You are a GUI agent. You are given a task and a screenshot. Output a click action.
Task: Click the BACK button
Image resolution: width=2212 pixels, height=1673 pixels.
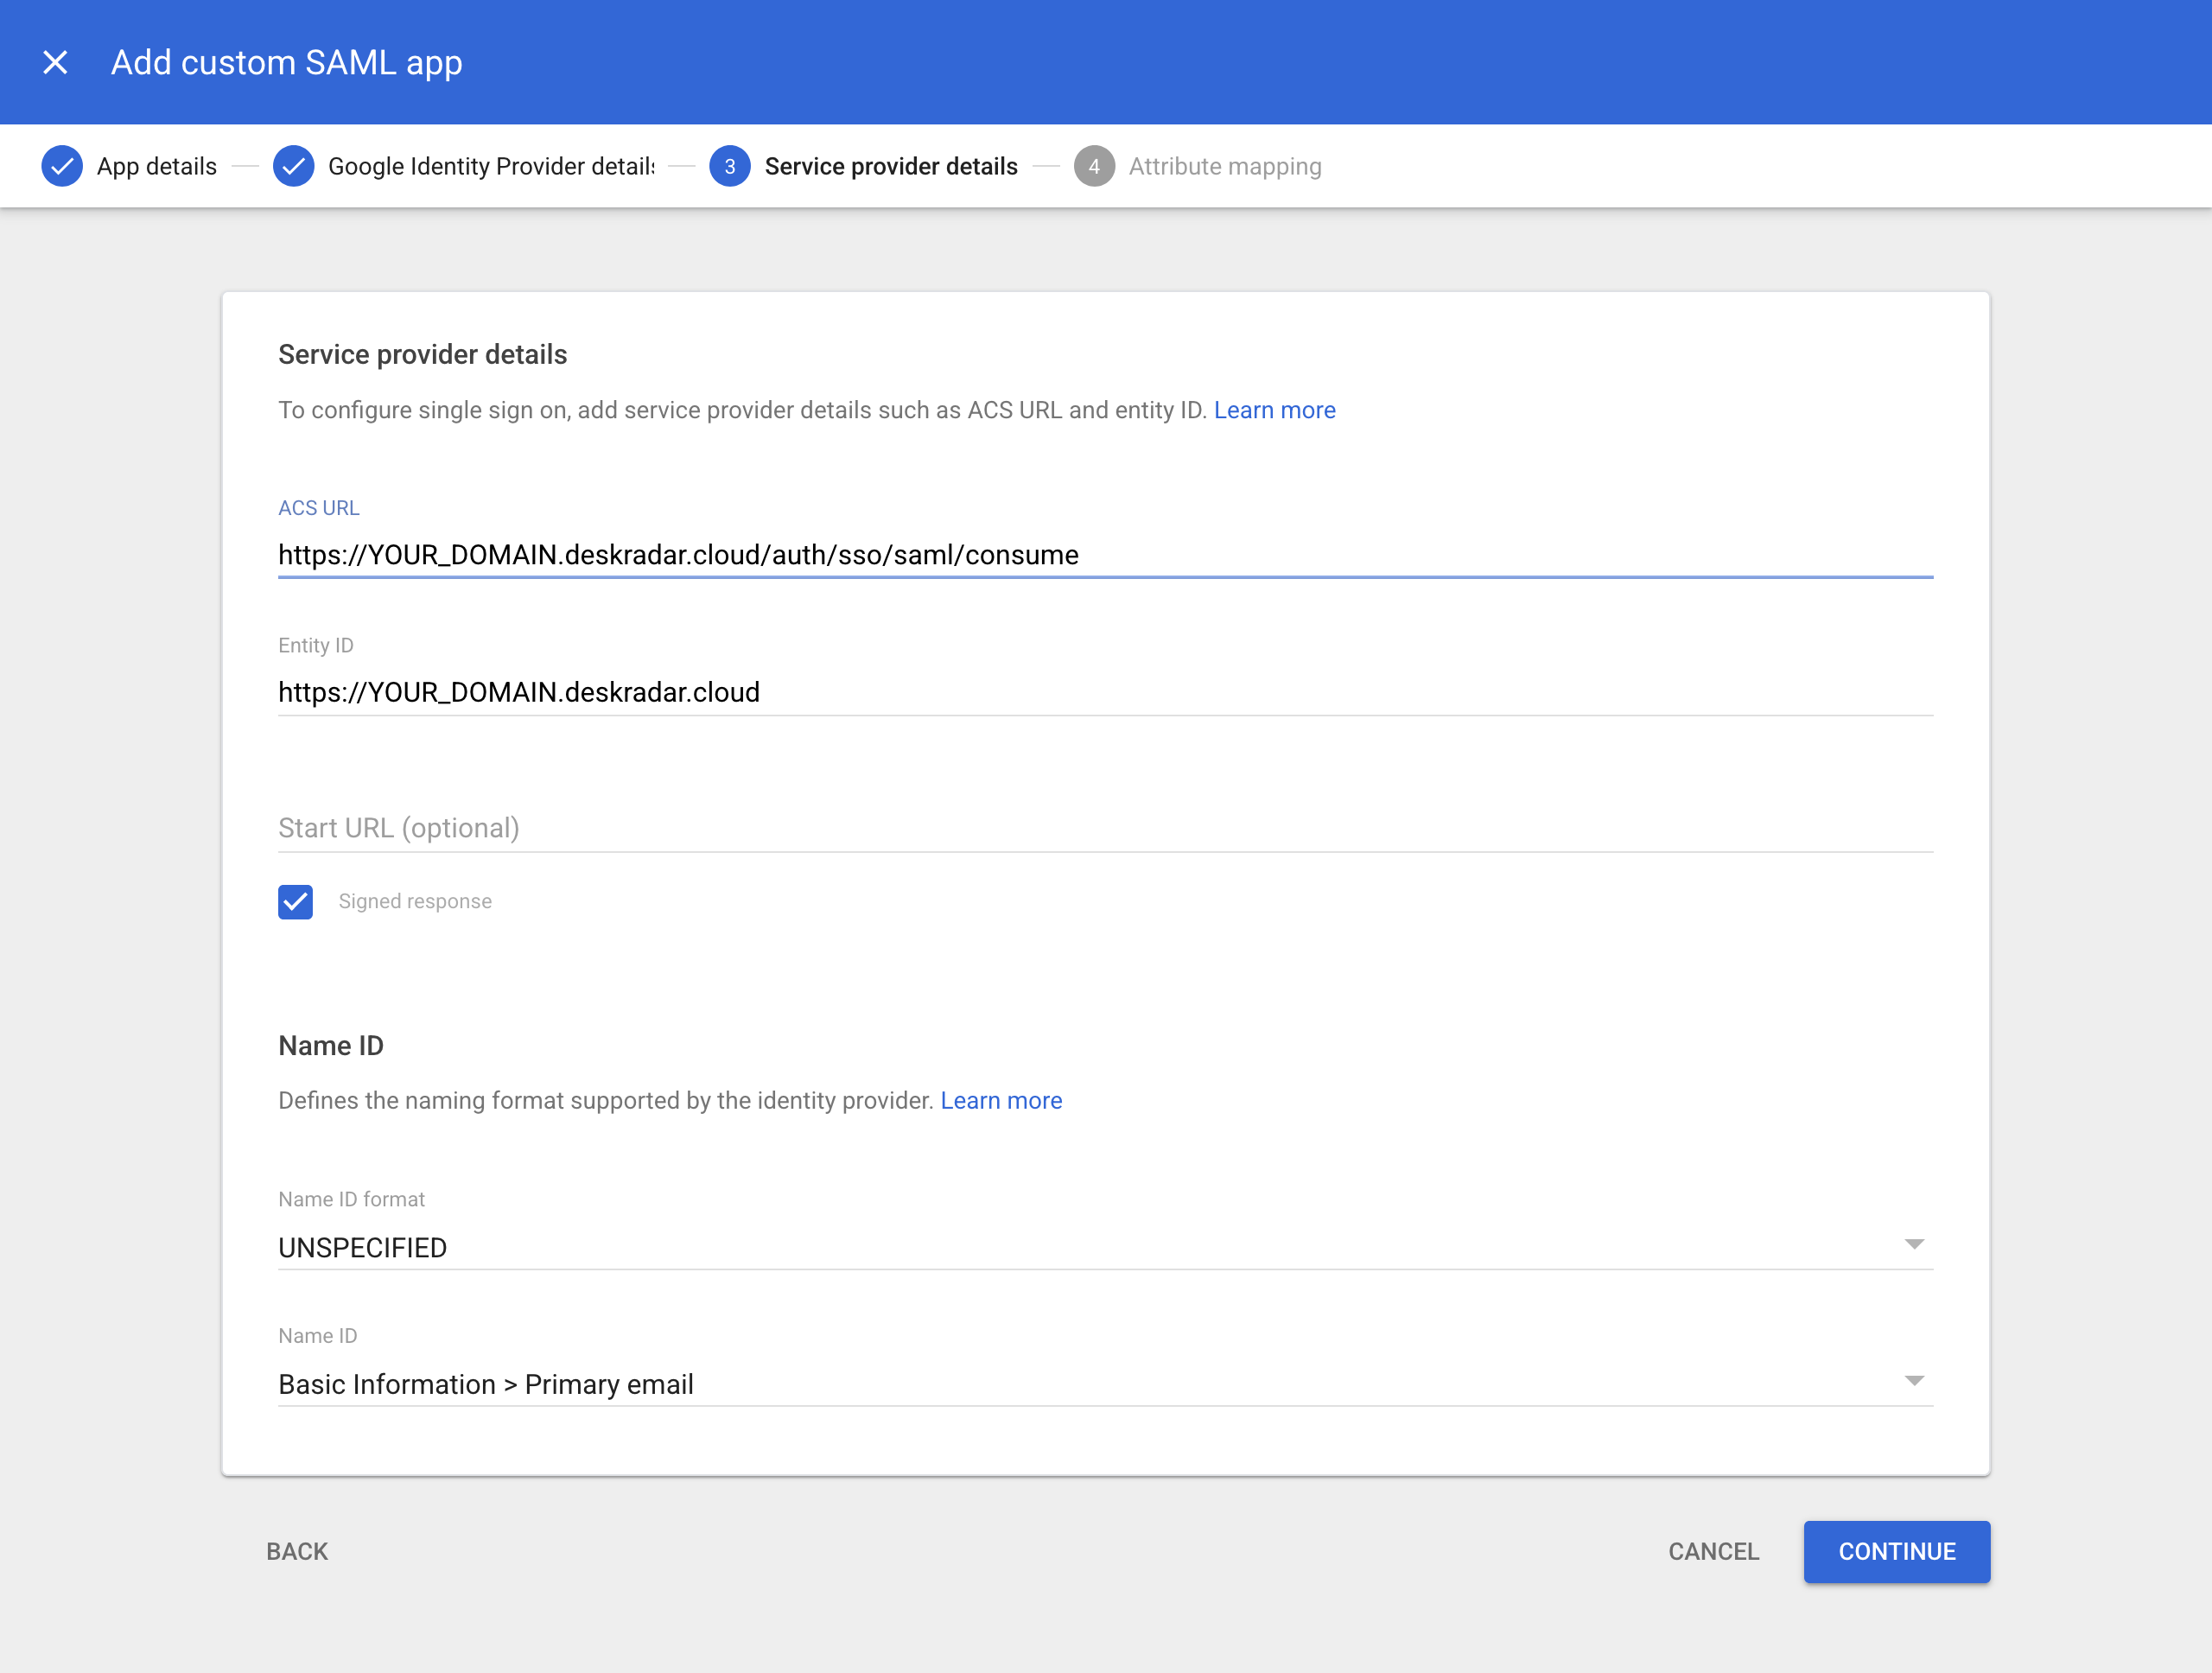[x=297, y=1551]
